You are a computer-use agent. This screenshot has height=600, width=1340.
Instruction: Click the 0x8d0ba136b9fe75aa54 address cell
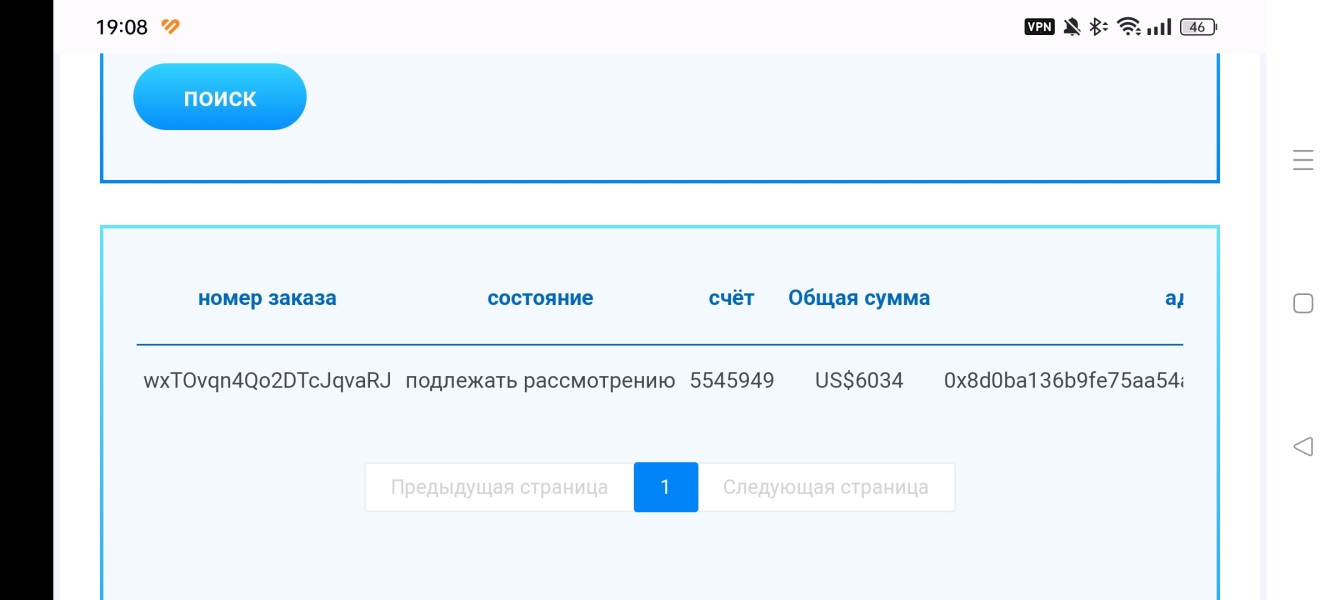click(x=1064, y=380)
